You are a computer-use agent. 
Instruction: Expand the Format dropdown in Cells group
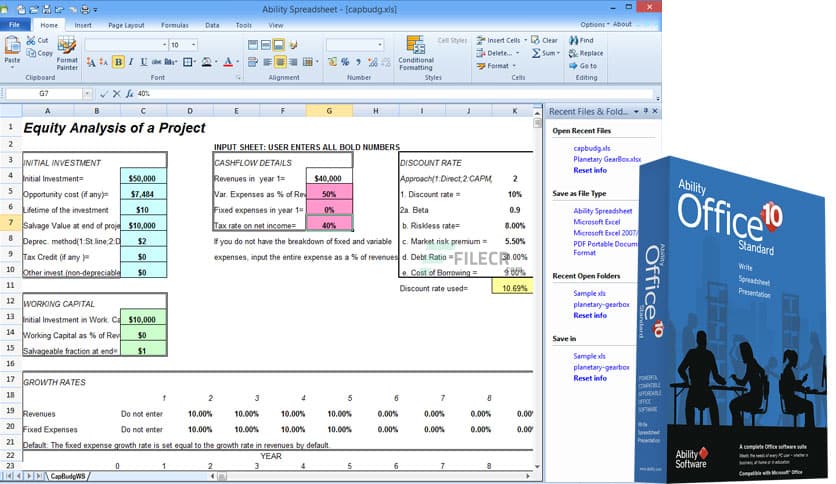tap(514, 66)
